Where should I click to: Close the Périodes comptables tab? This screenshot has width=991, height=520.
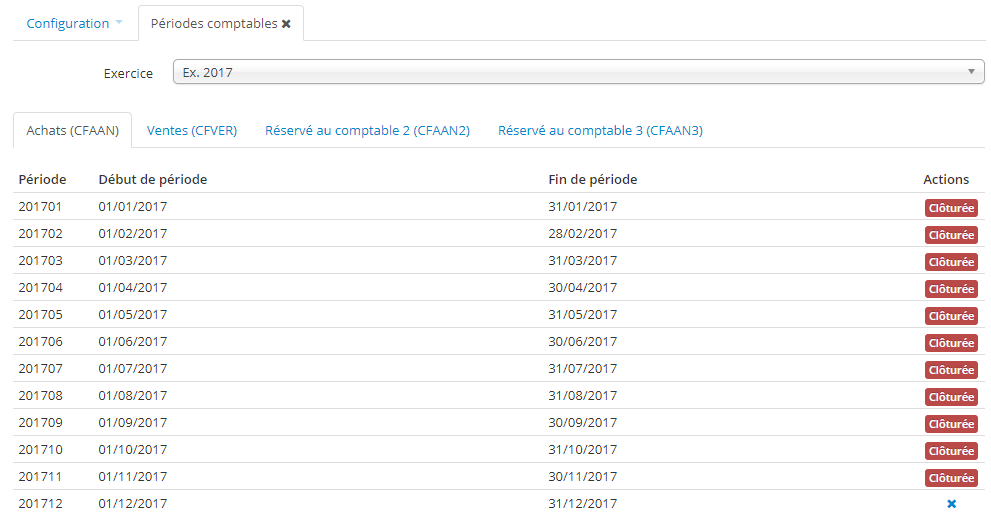(x=286, y=24)
